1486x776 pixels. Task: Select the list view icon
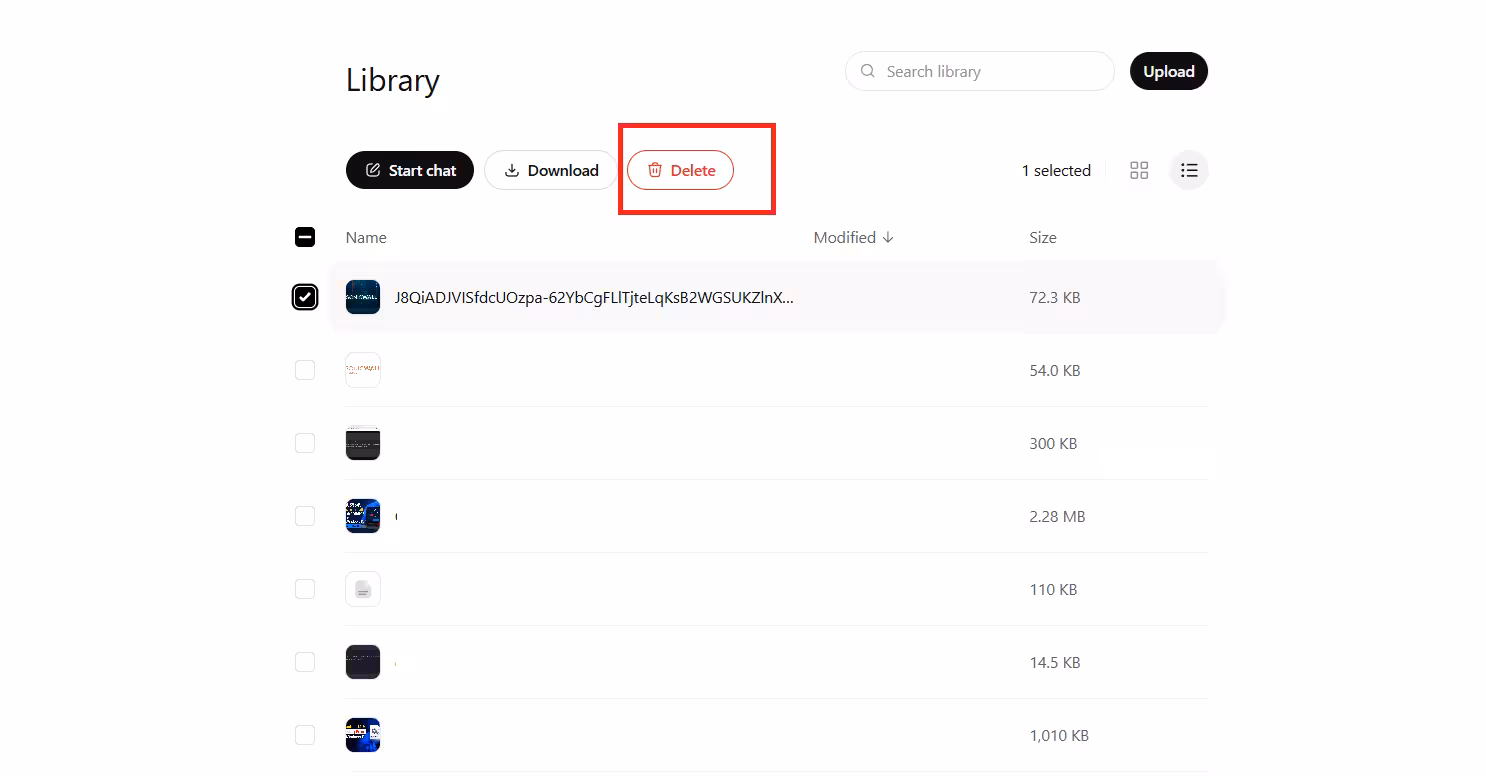(1189, 170)
